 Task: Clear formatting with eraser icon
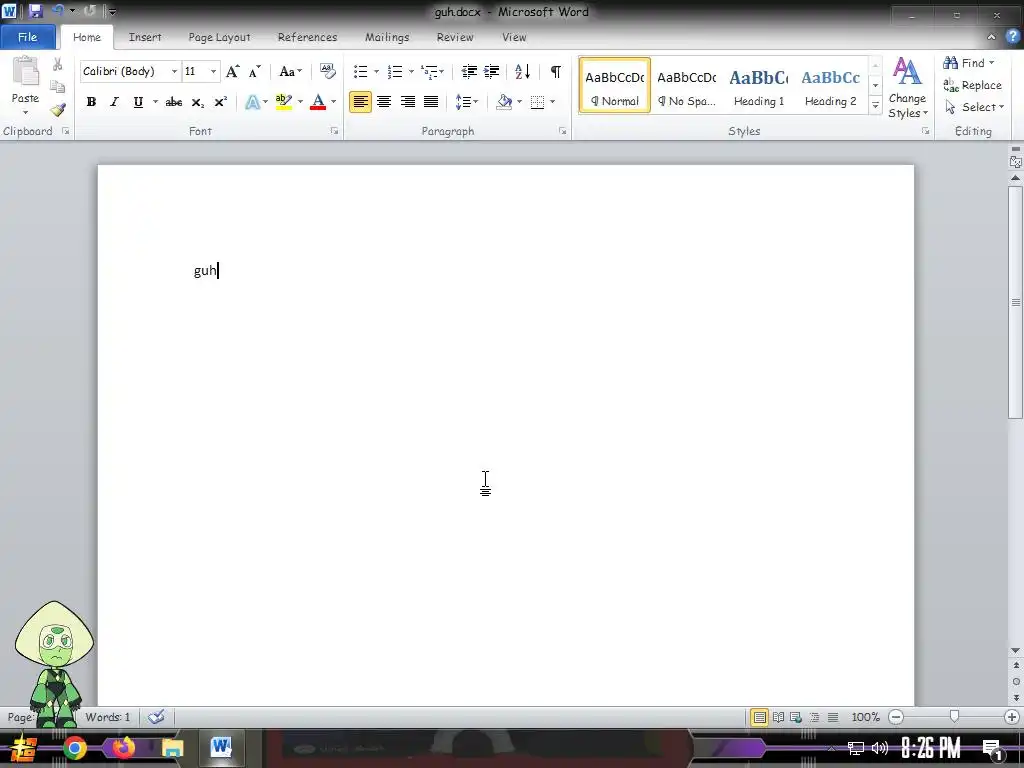327,71
